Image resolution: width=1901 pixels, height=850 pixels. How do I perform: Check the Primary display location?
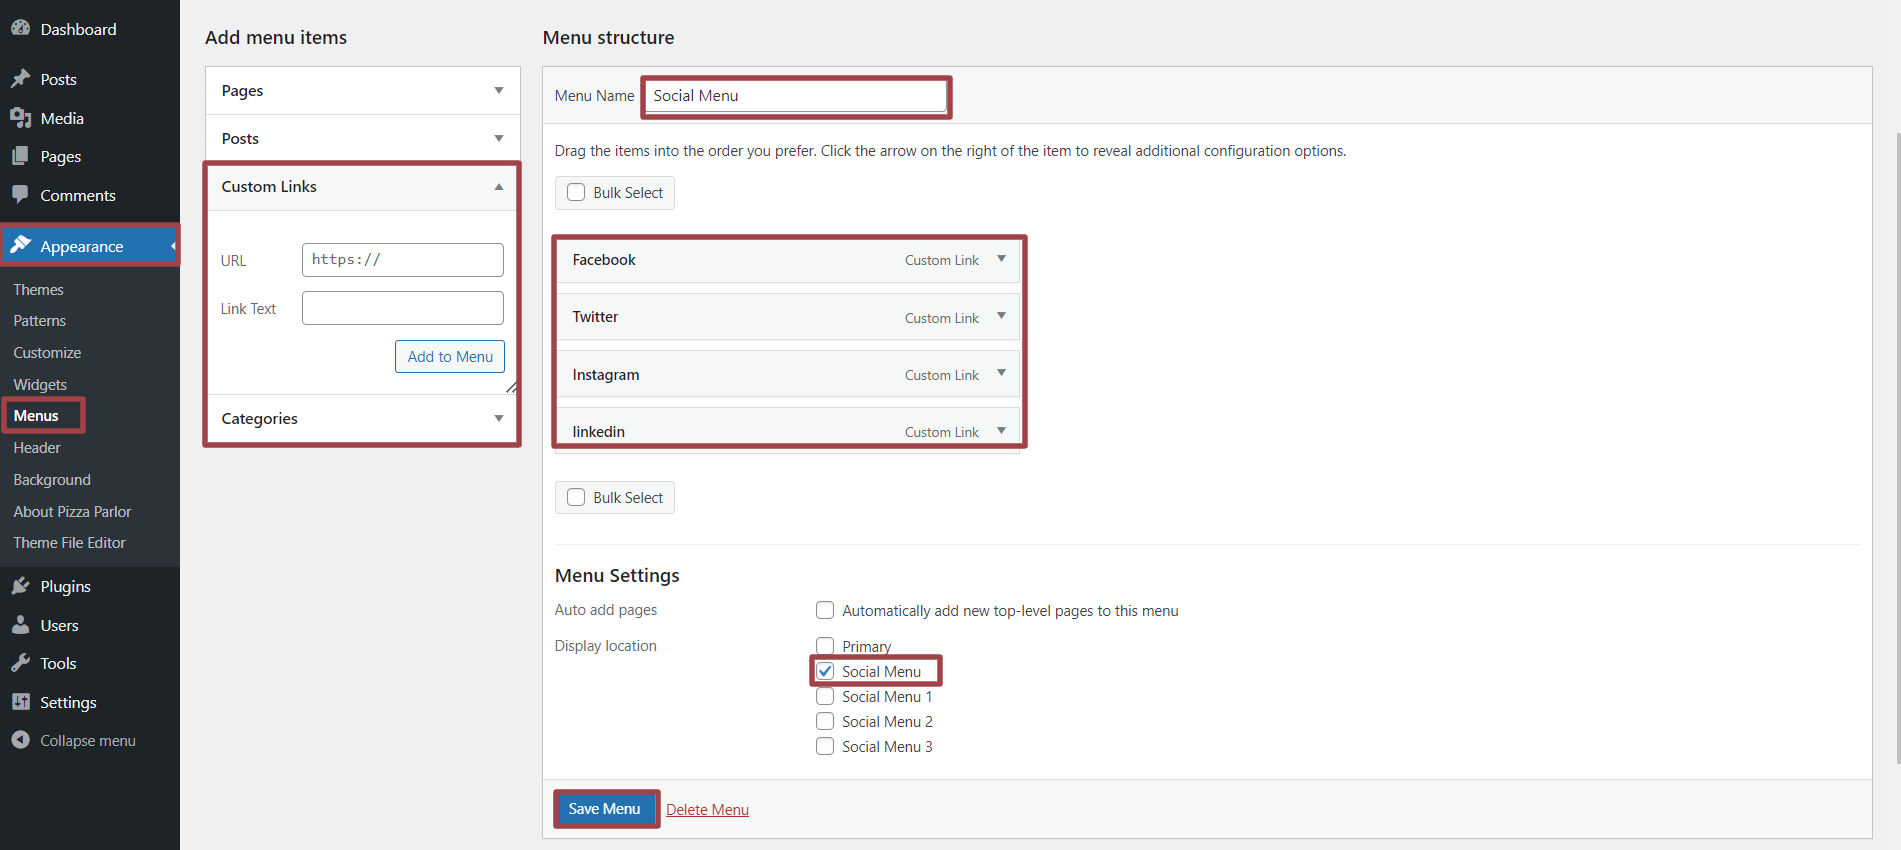coord(825,646)
